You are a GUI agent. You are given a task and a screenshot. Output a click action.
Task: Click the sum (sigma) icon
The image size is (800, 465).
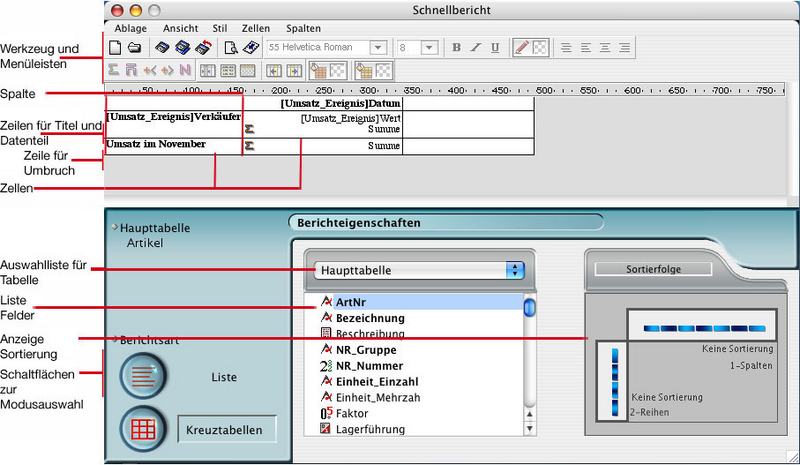[114, 71]
